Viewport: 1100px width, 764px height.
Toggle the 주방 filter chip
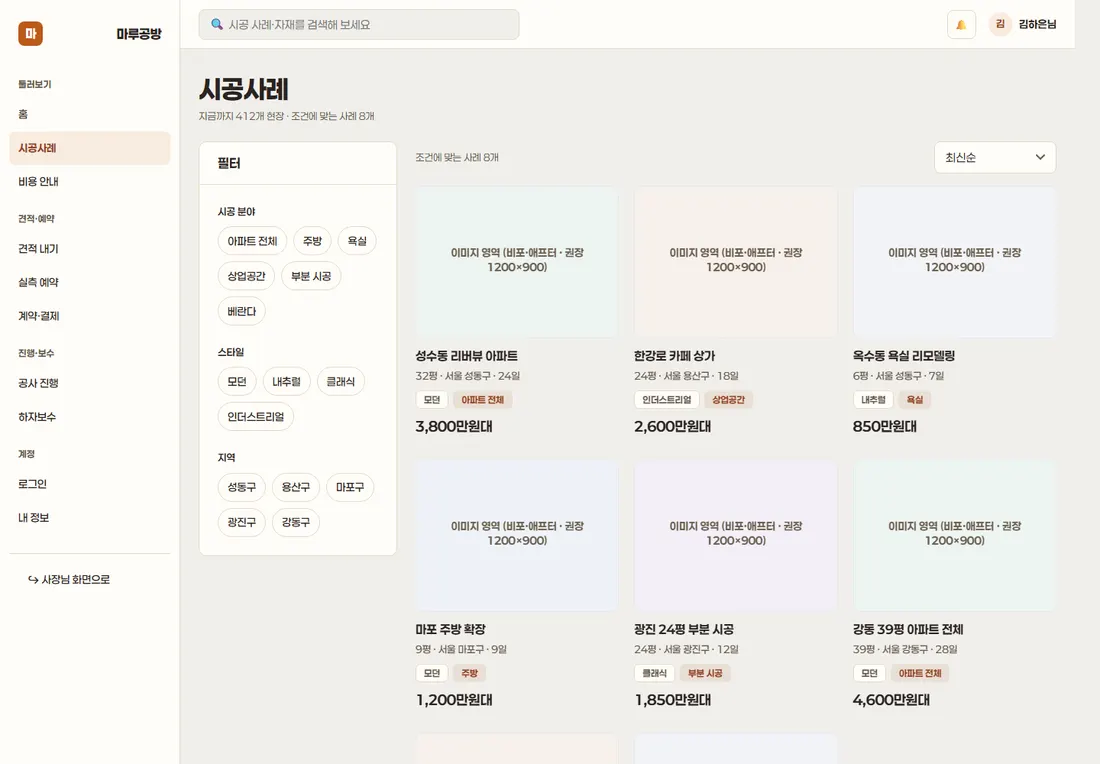[x=312, y=241]
